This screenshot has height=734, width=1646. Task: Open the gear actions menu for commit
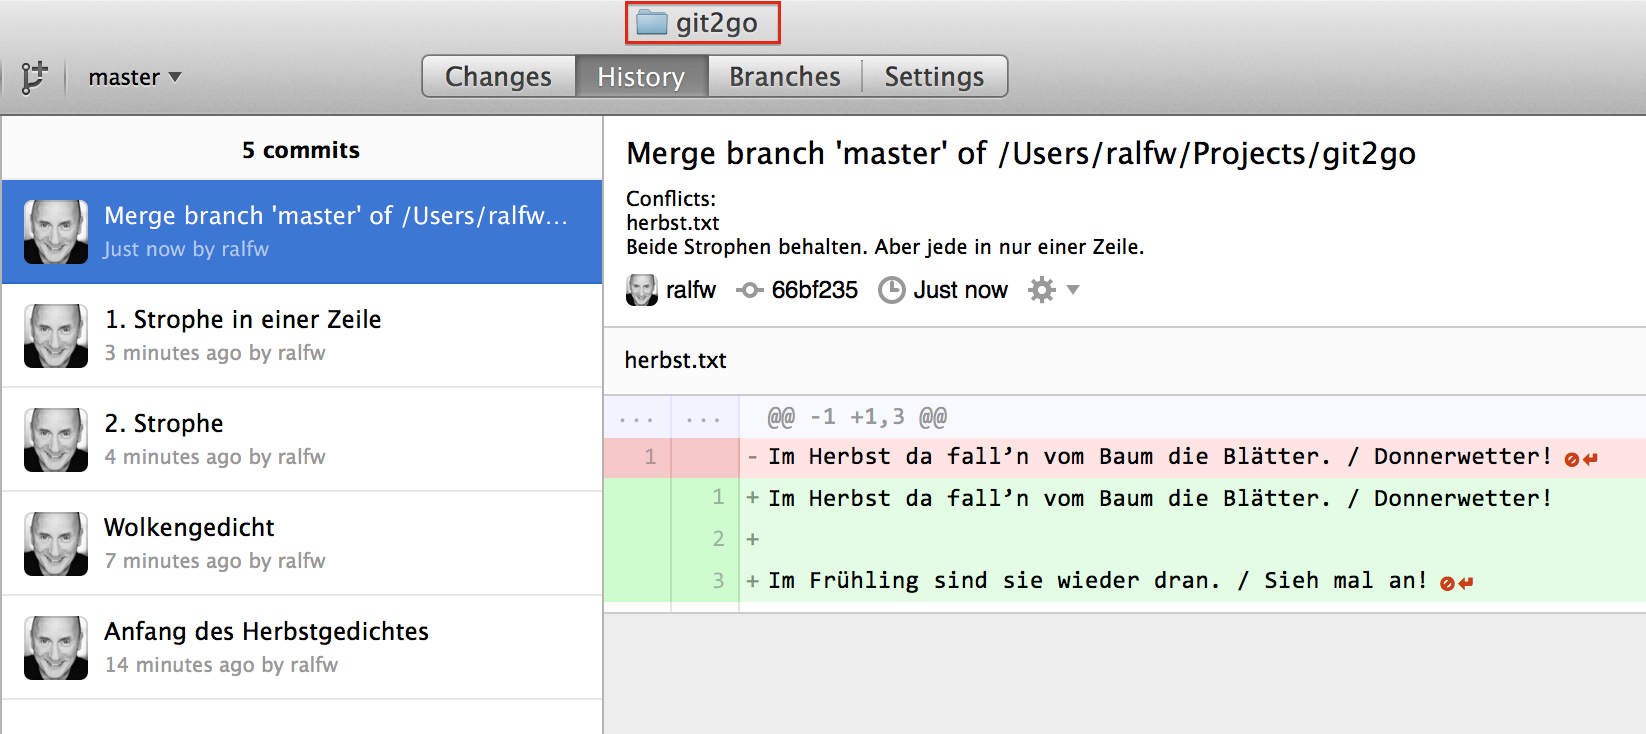coord(1042,290)
